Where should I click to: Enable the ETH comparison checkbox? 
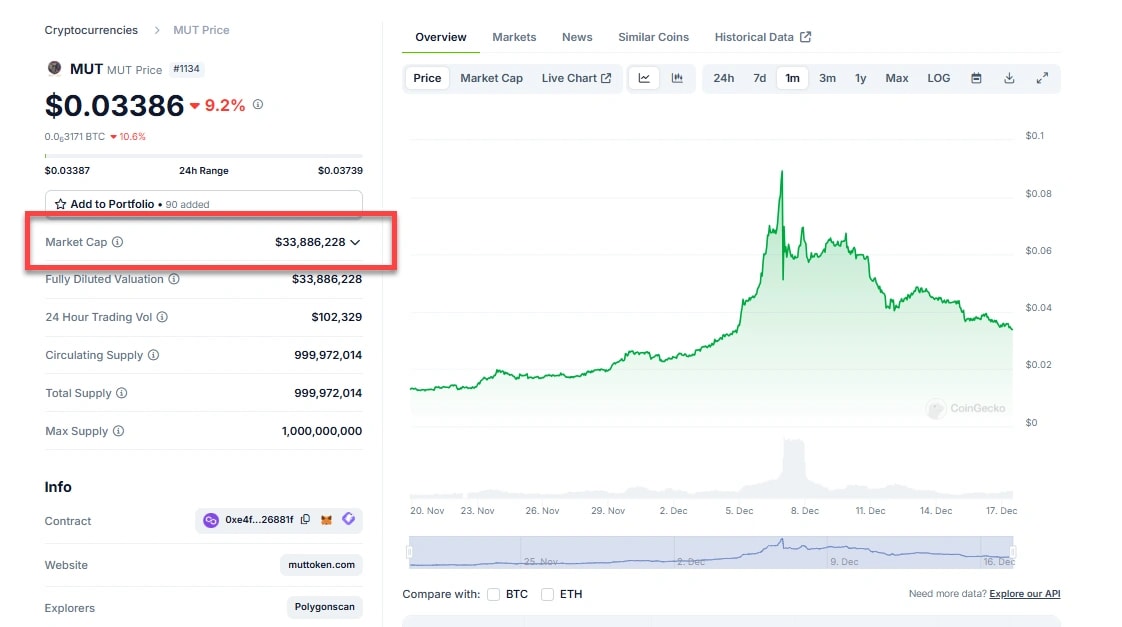coord(547,594)
